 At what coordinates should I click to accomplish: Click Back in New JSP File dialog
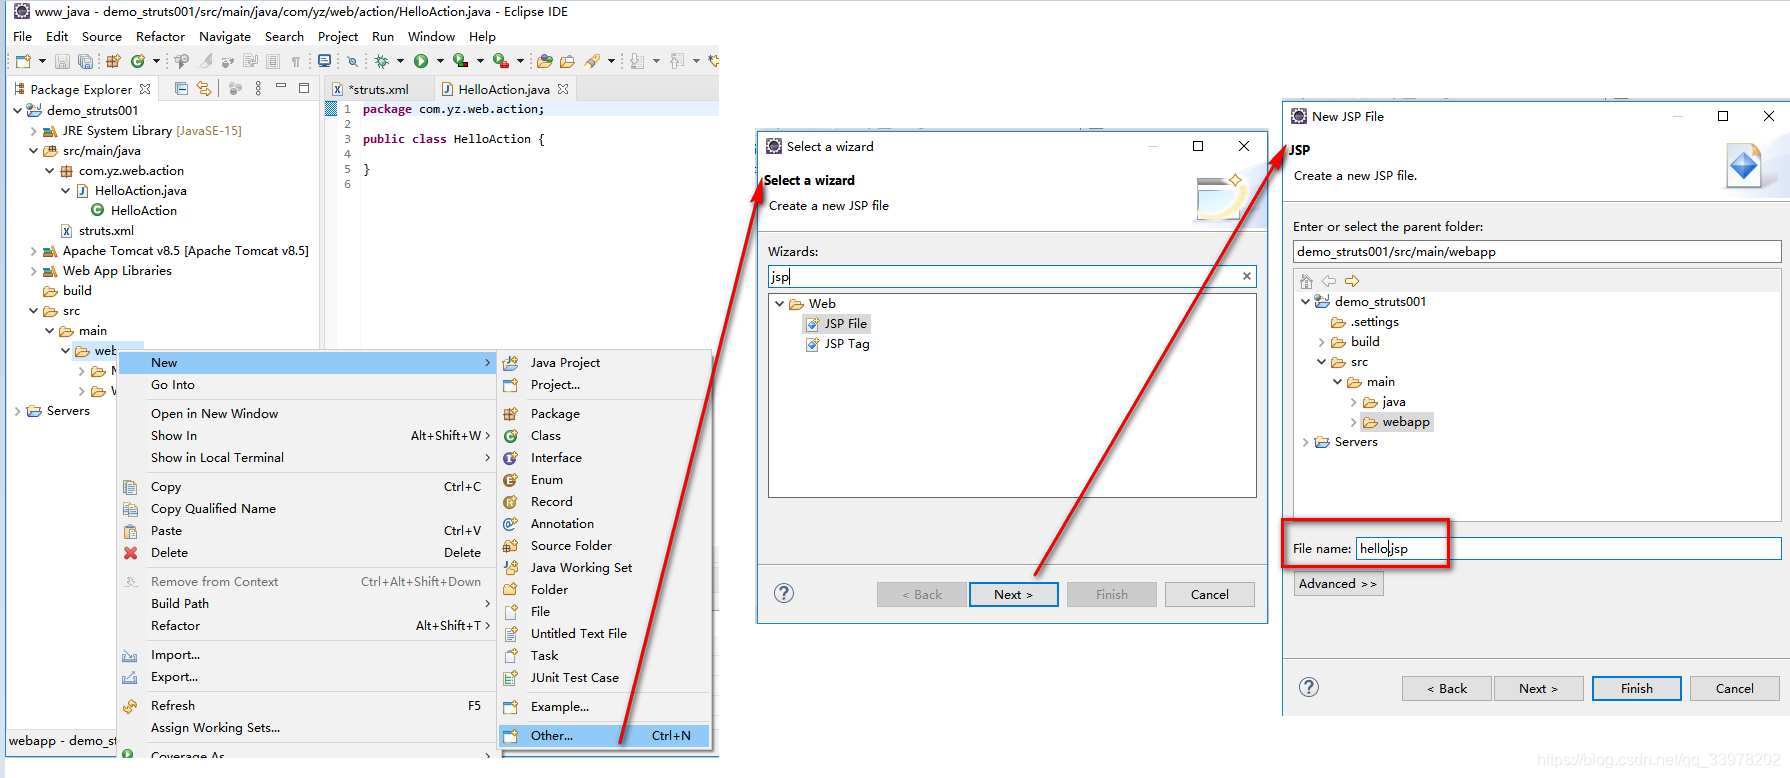click(1446, 688)
